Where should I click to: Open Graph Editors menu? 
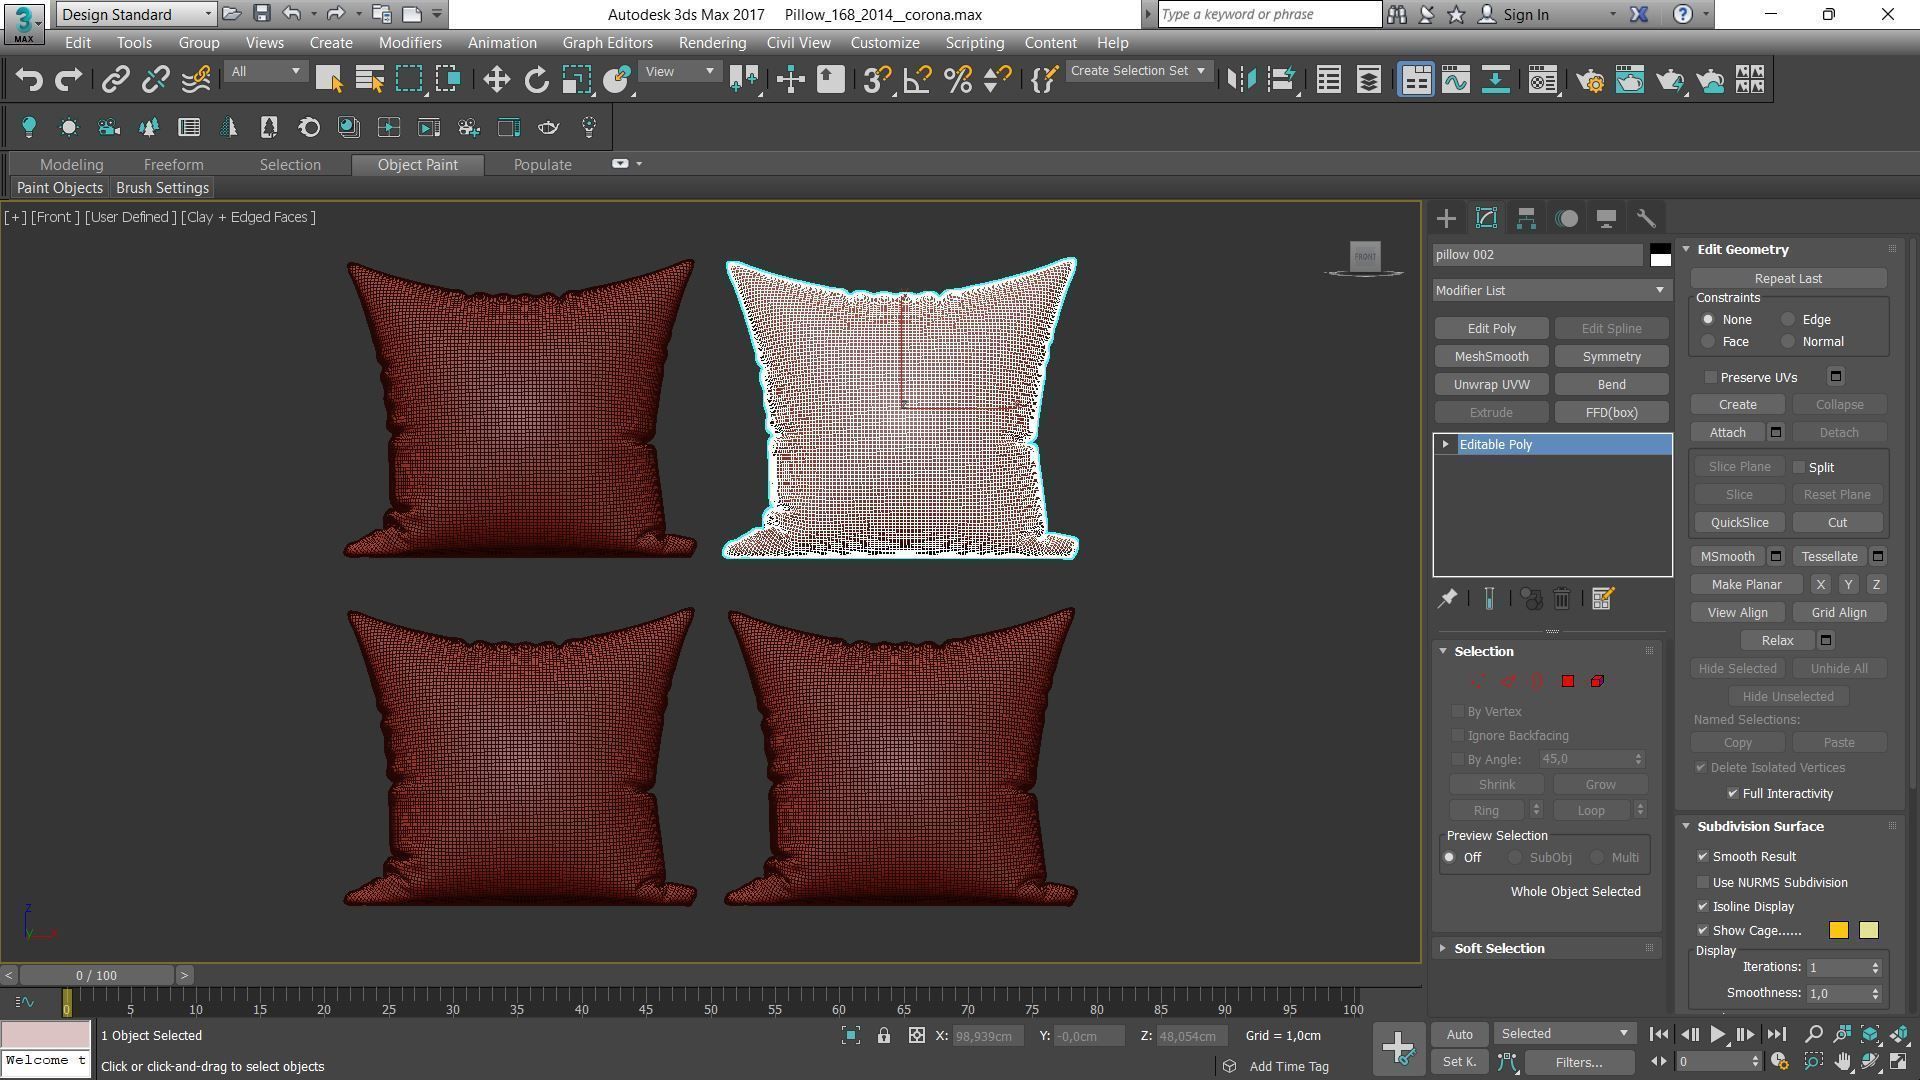(x=607, y=43)
